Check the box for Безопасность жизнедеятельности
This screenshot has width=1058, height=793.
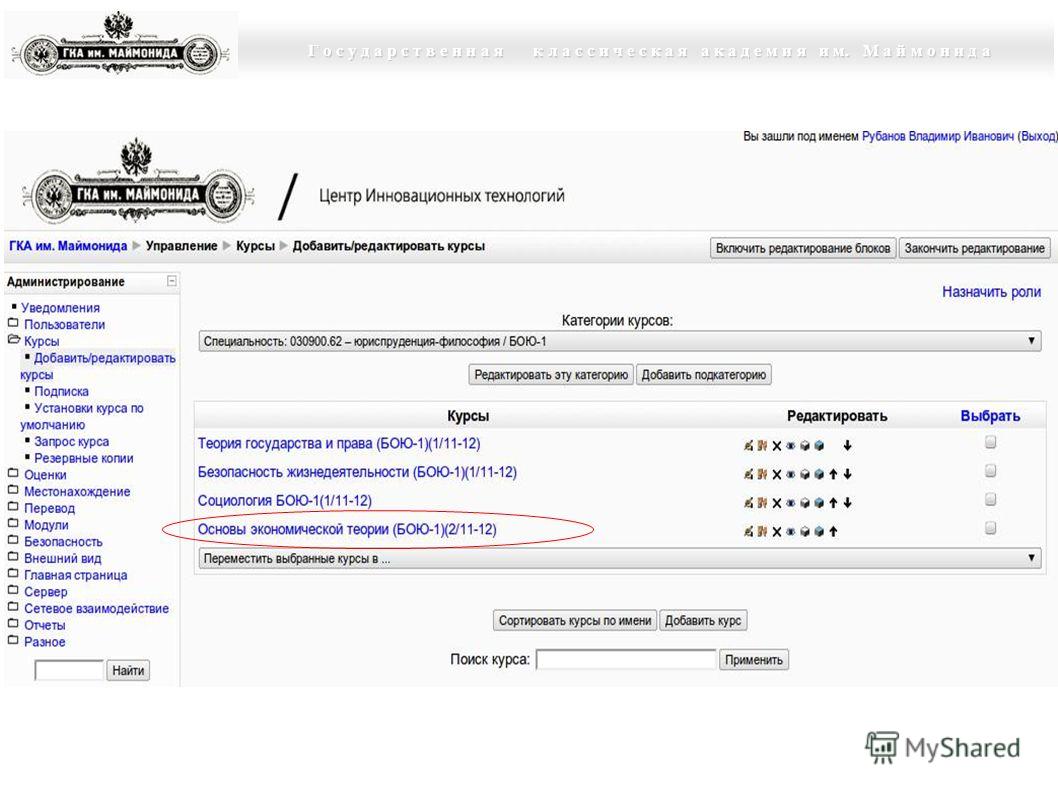point(990,470)
